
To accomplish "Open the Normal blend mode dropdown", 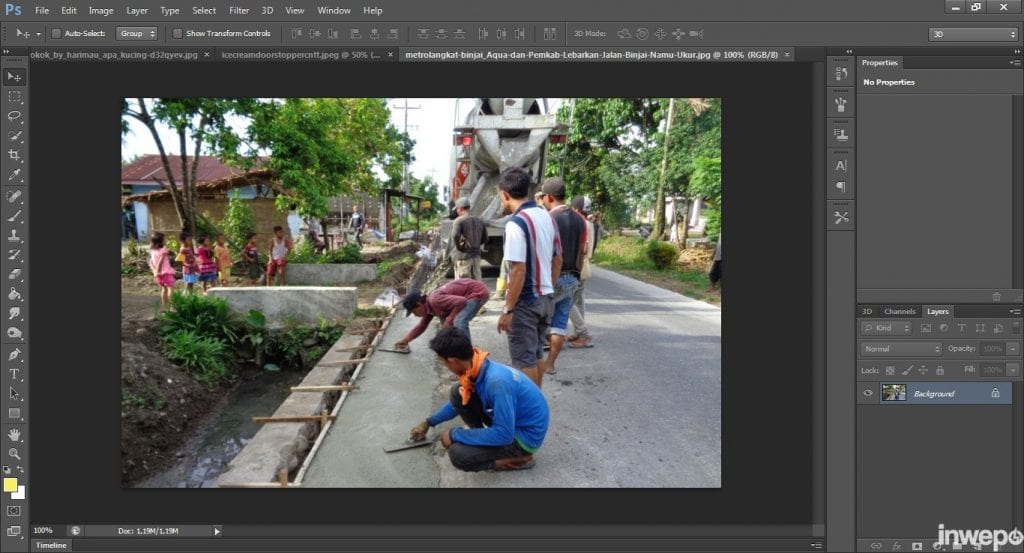I will coord(901,349).
